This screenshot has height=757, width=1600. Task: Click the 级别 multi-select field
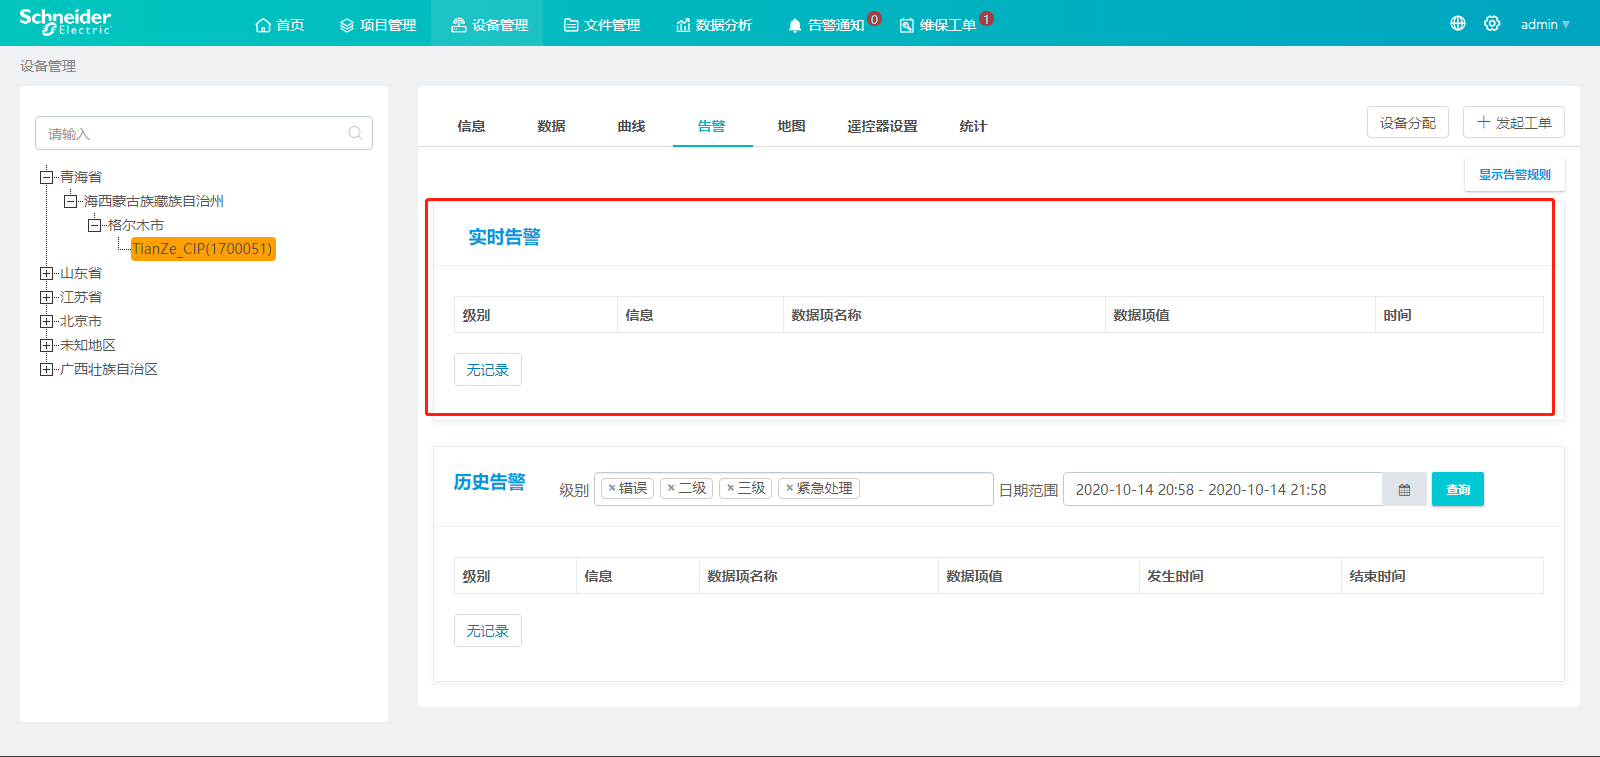coord(793,489)
